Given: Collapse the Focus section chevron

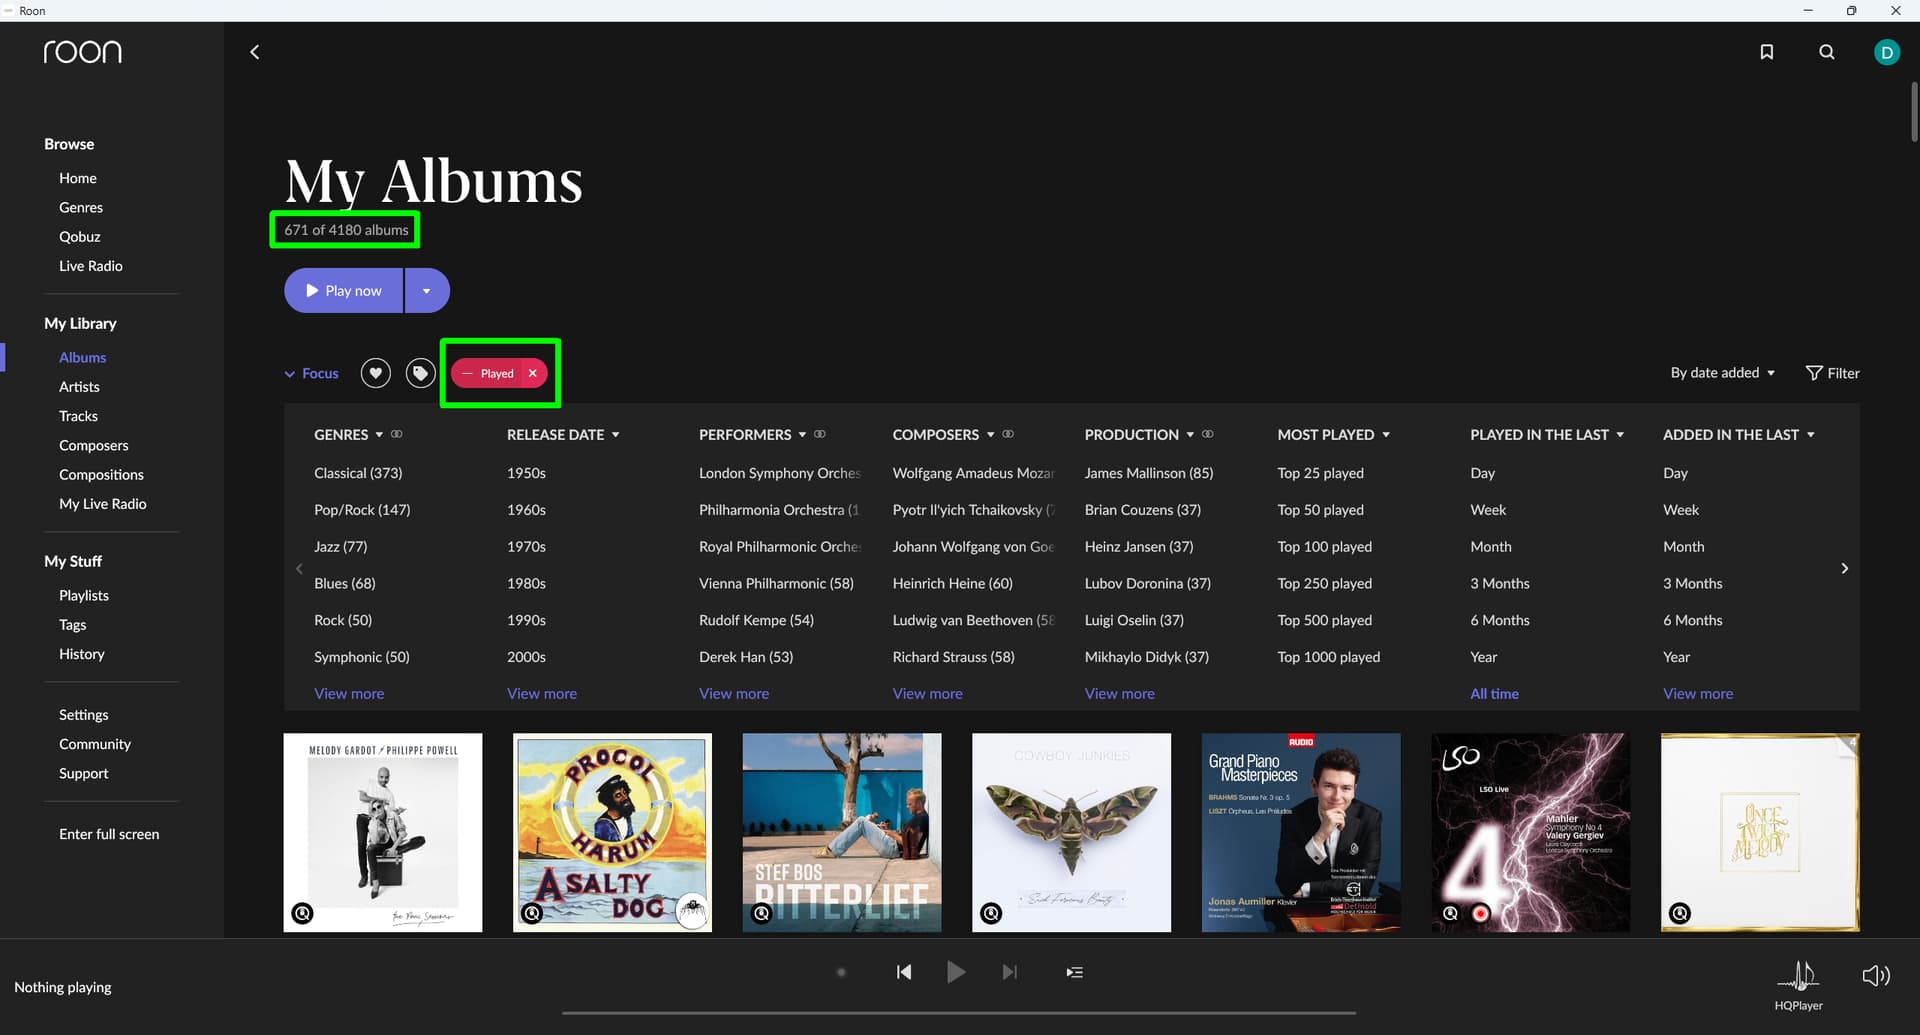Looking at the screenshot, I should click(290, 374).
